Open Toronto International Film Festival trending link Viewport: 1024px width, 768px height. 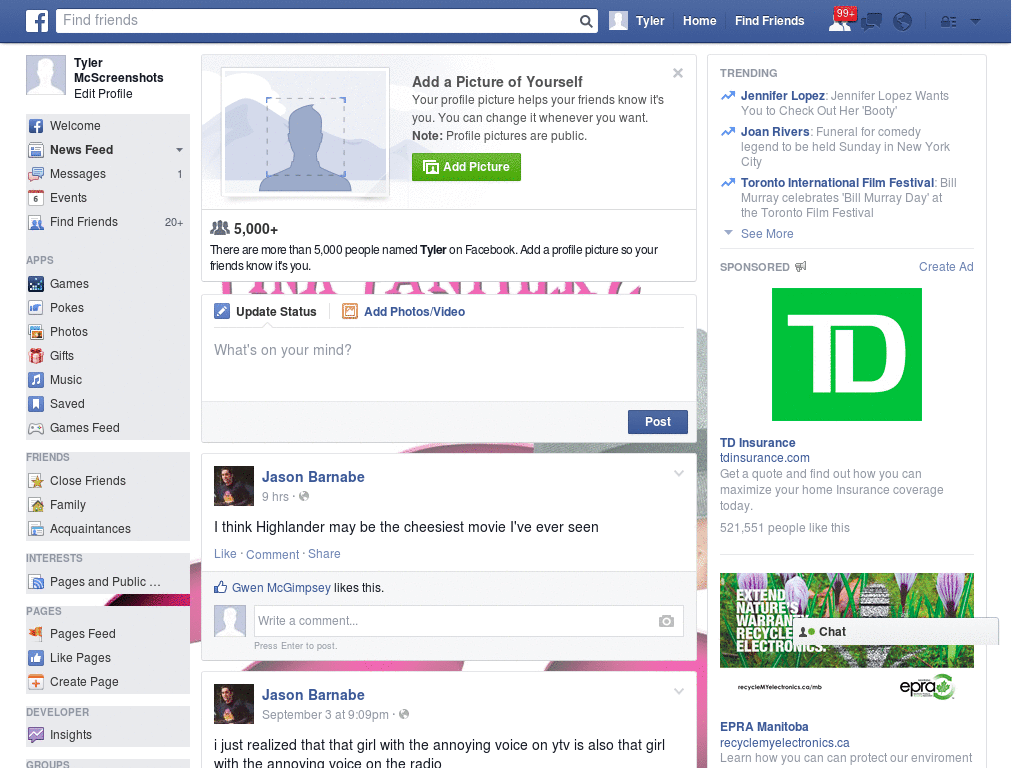[x=837, y=183]
